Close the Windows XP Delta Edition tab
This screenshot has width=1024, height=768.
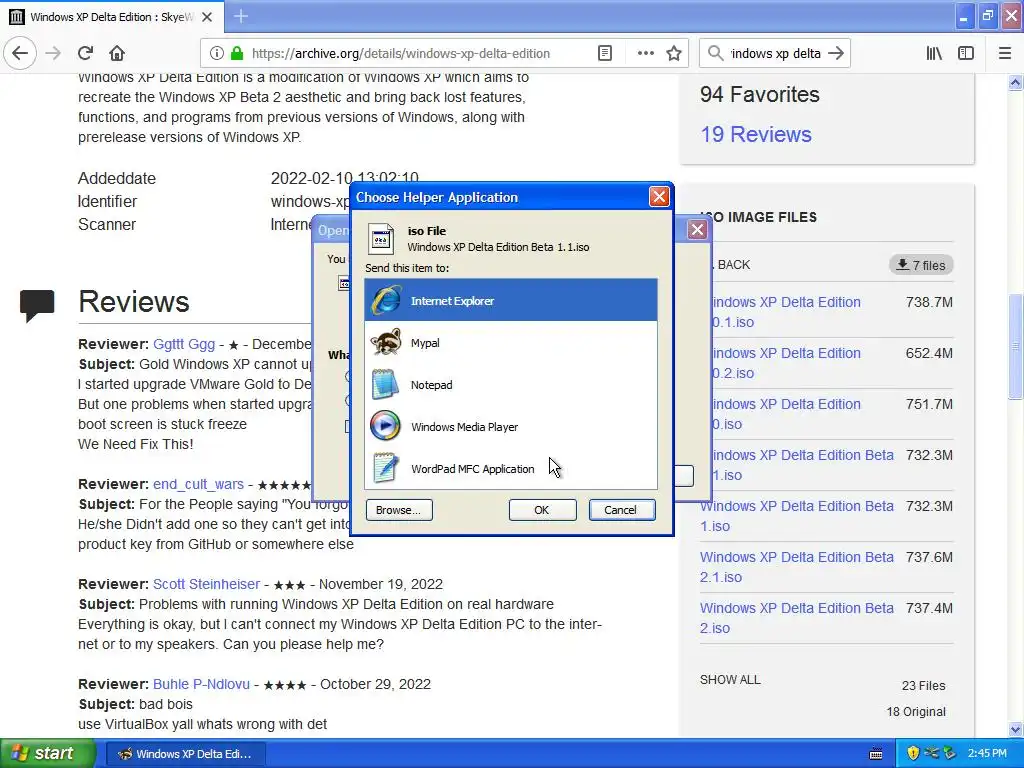coord(207,17)
